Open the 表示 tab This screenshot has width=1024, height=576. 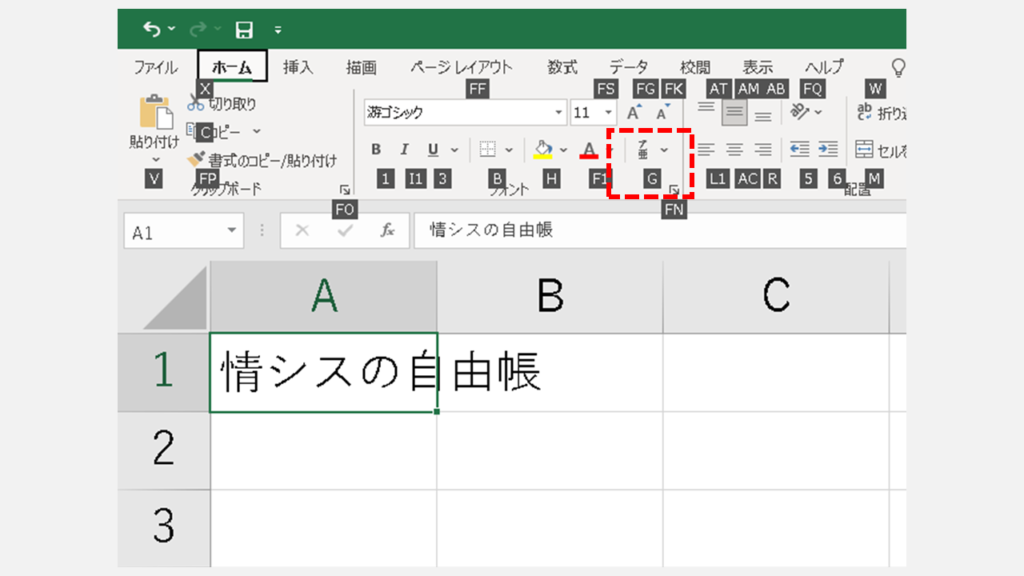pos(758,67)
